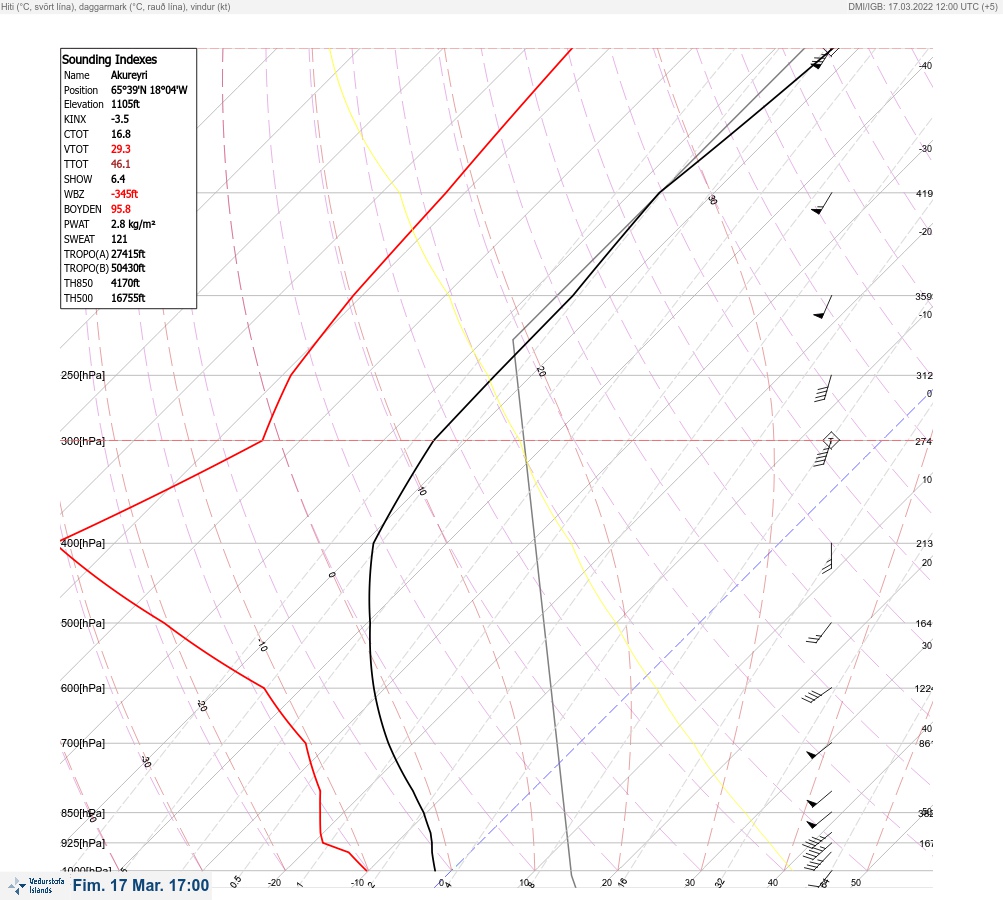Click the BOYDEN value 95.8
The height and width of the screenshot is (900, 1003).
[121, 209]
